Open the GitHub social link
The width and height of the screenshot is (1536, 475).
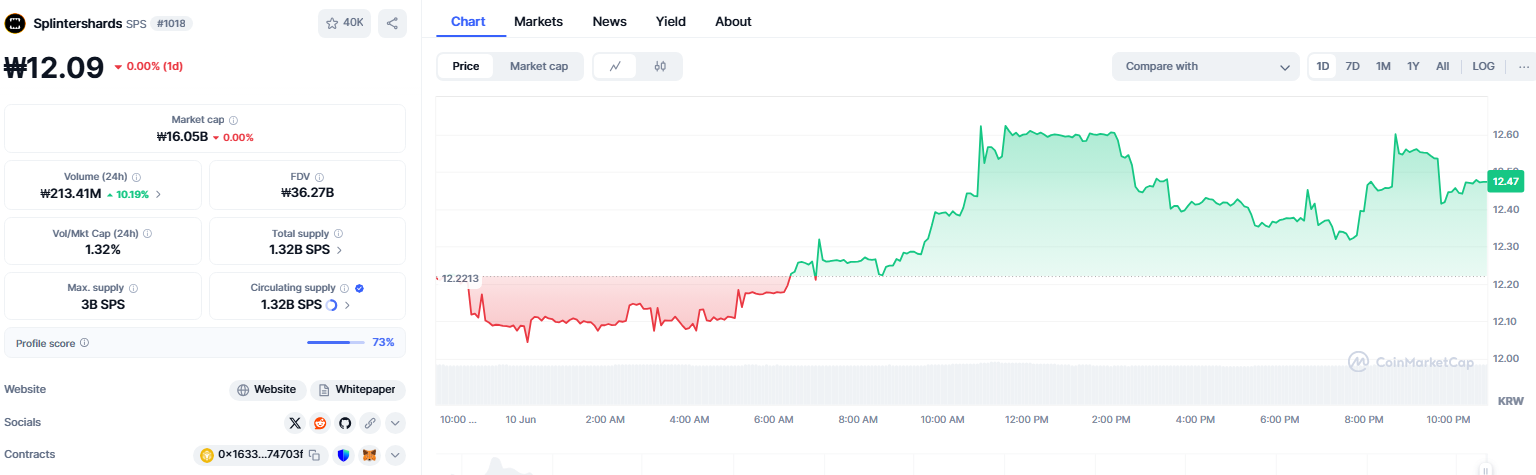click(x=345, y=423)
